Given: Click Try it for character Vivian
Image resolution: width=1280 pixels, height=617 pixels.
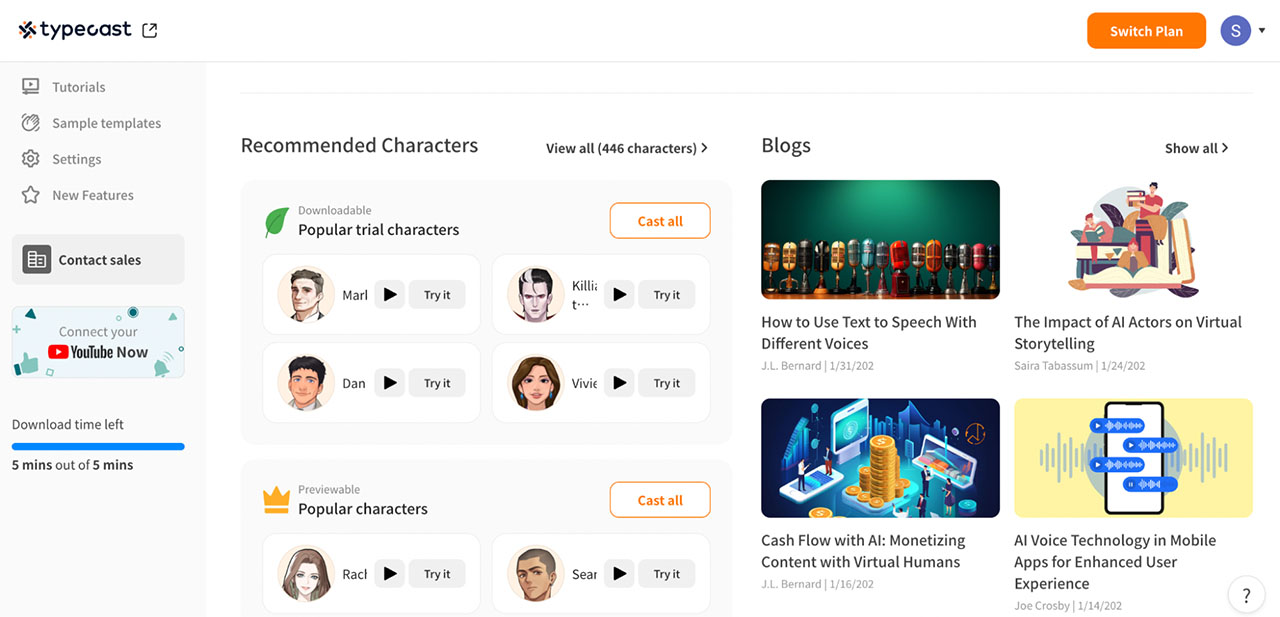Looking at the screenshot, I should (x=666, y=382).
